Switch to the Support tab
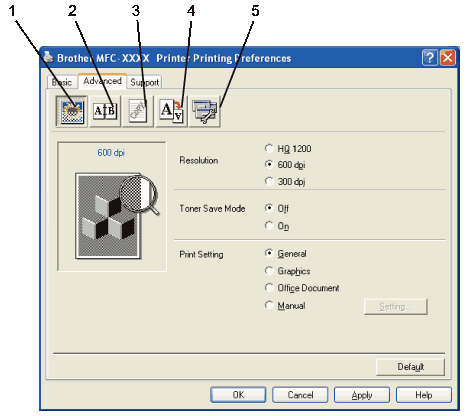 [x=145, y=82]
